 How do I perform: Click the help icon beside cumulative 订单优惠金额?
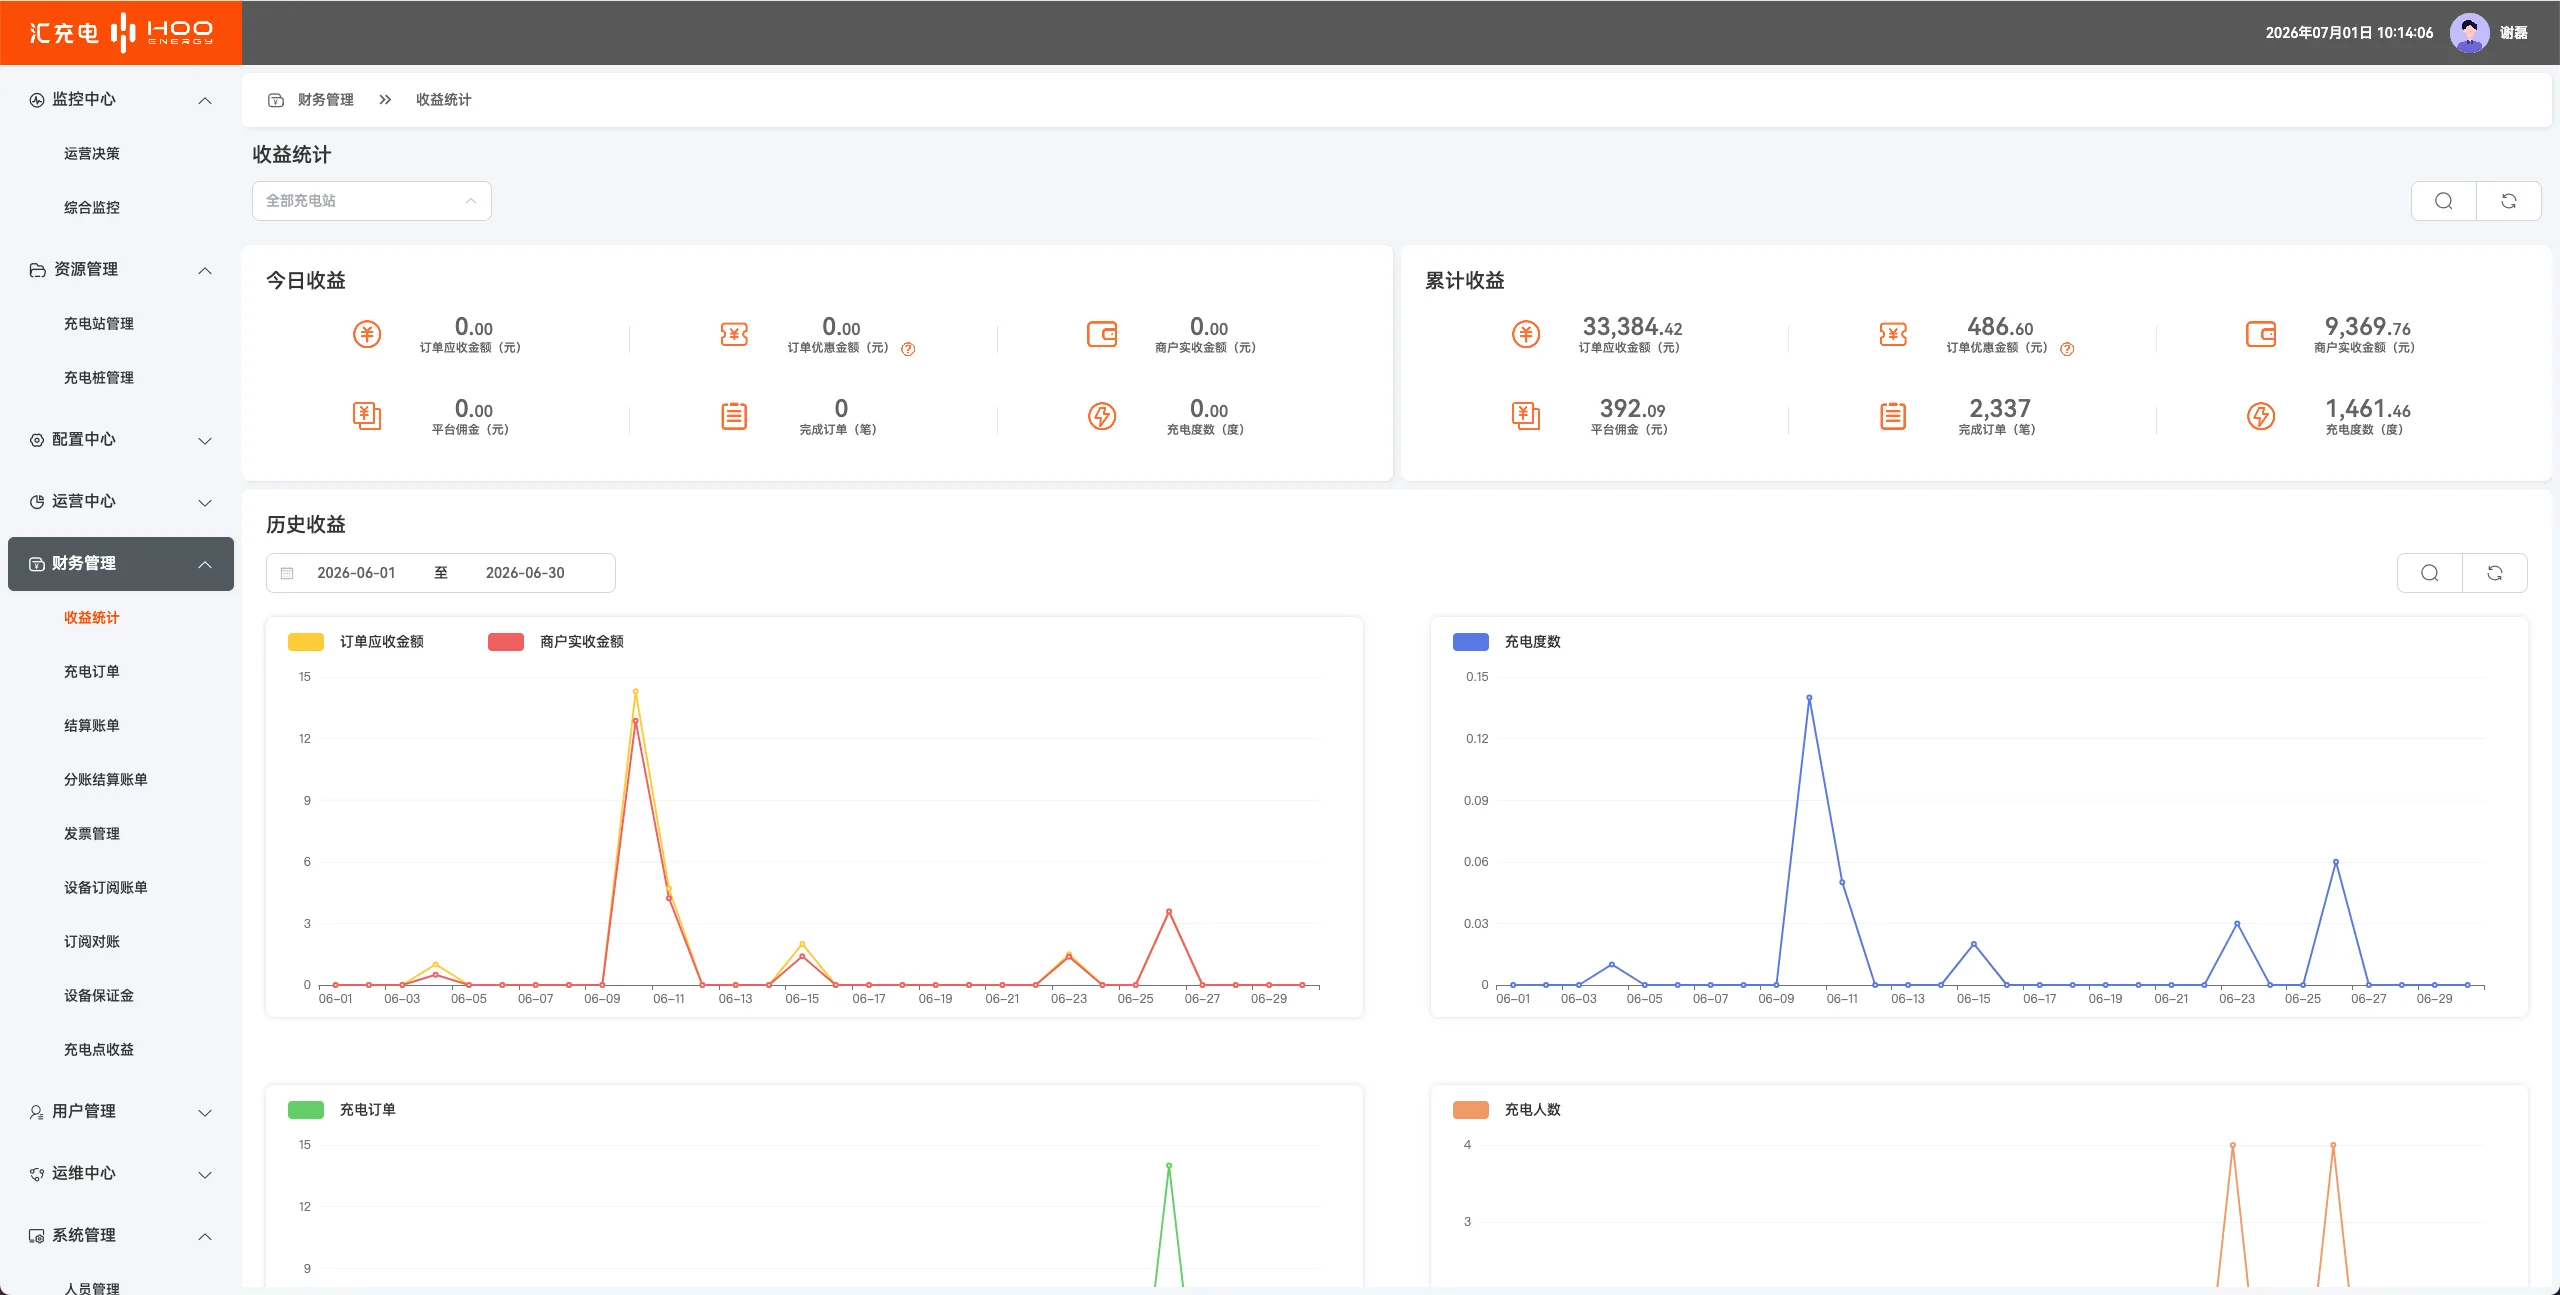click(2067, 349)
